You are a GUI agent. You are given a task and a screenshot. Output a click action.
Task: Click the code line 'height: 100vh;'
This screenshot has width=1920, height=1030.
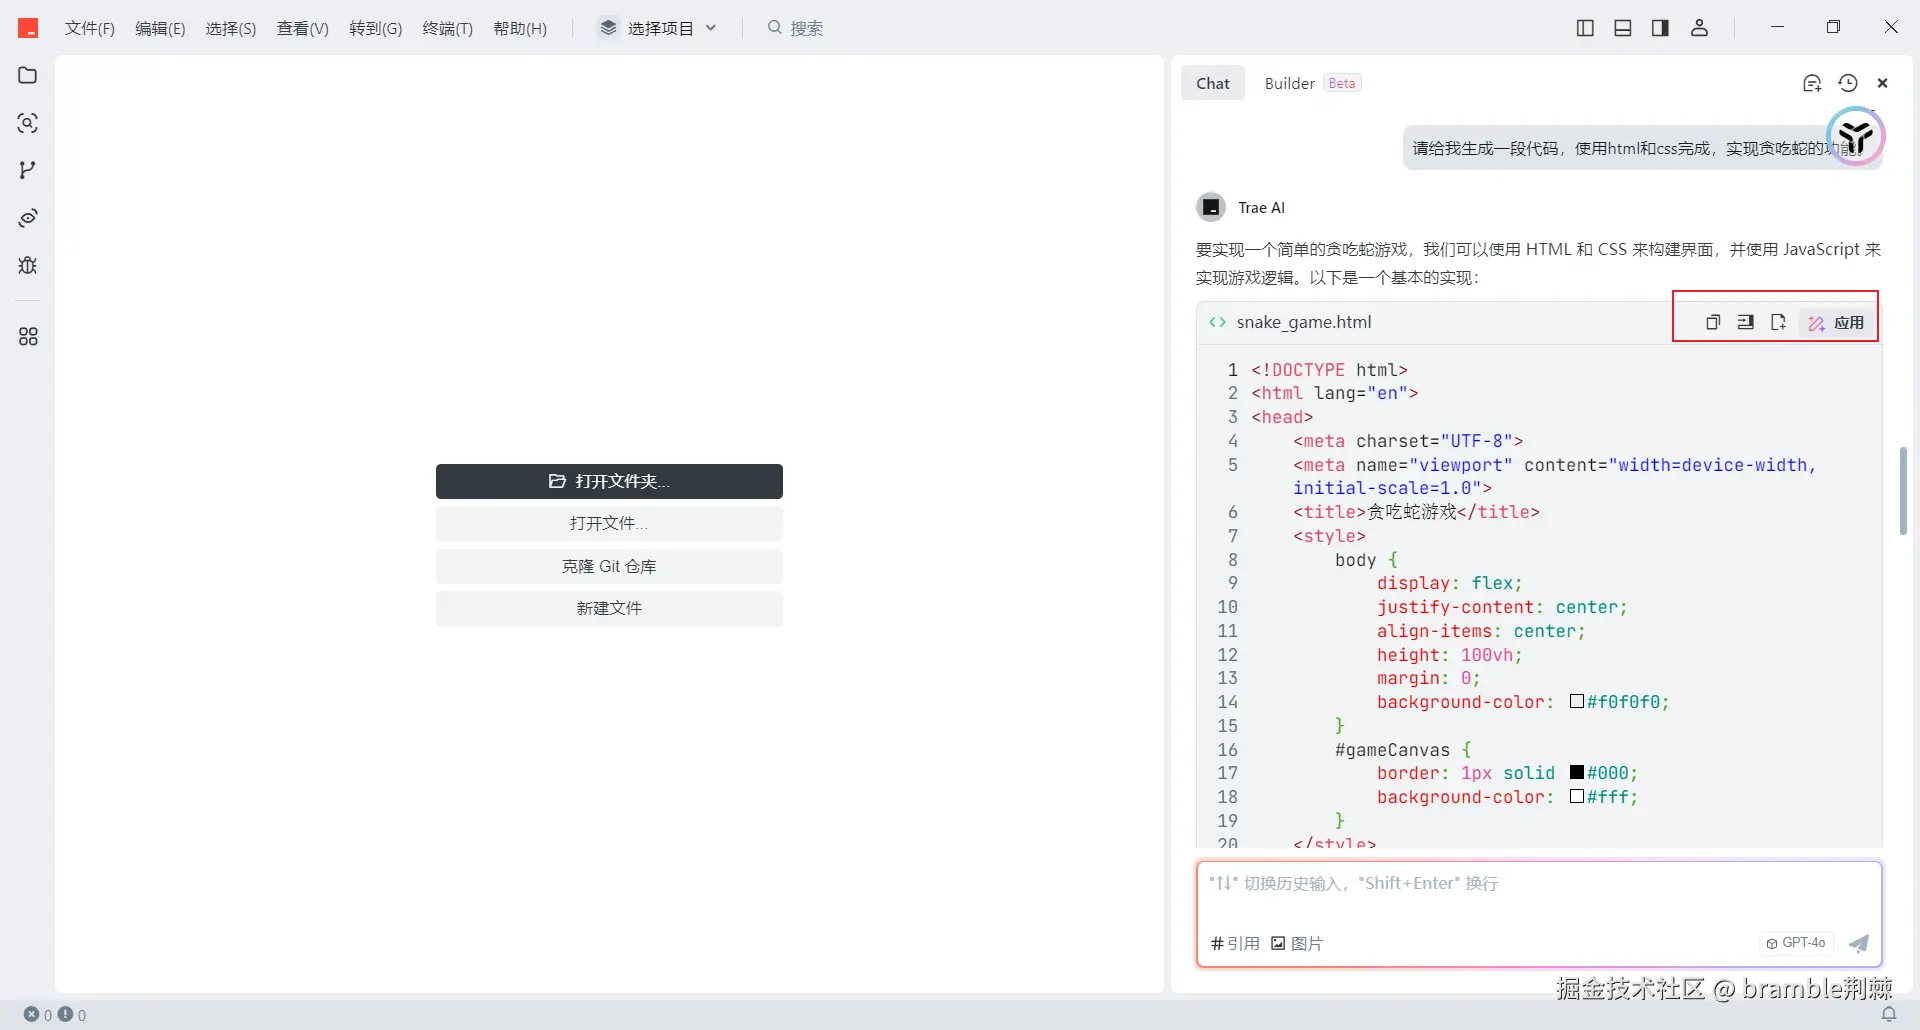1449,655
